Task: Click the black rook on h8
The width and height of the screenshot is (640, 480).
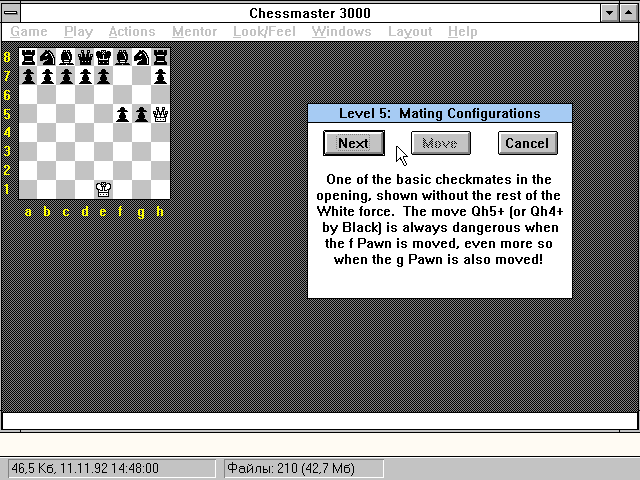Action: [160, 58]
